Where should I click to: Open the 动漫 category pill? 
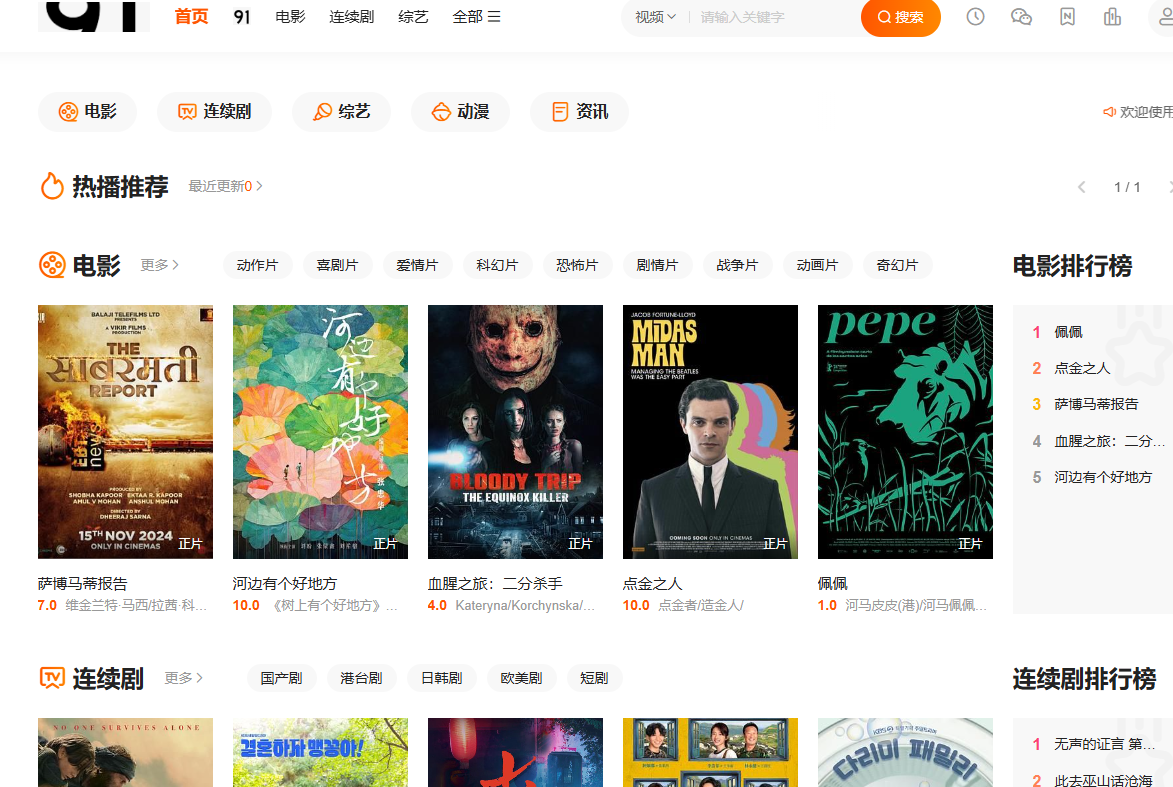460,112
